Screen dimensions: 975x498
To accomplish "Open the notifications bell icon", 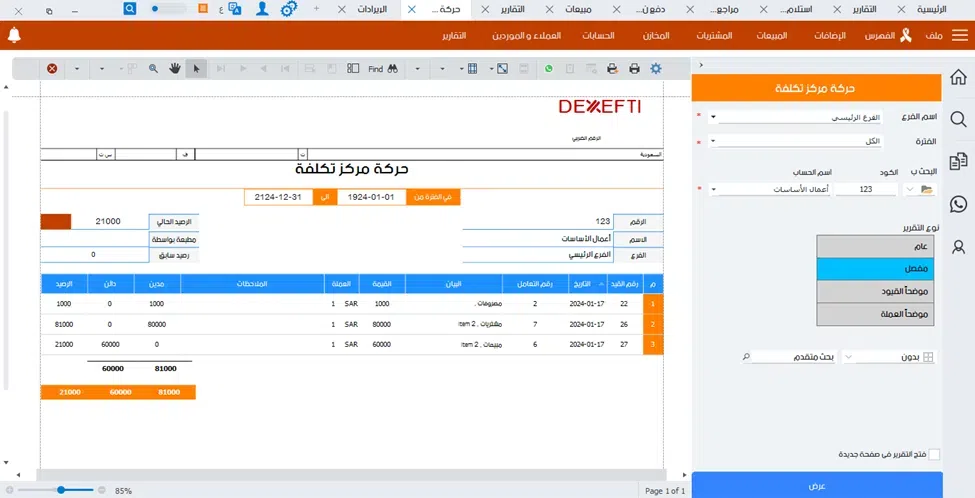I will (x=14, y=36).
